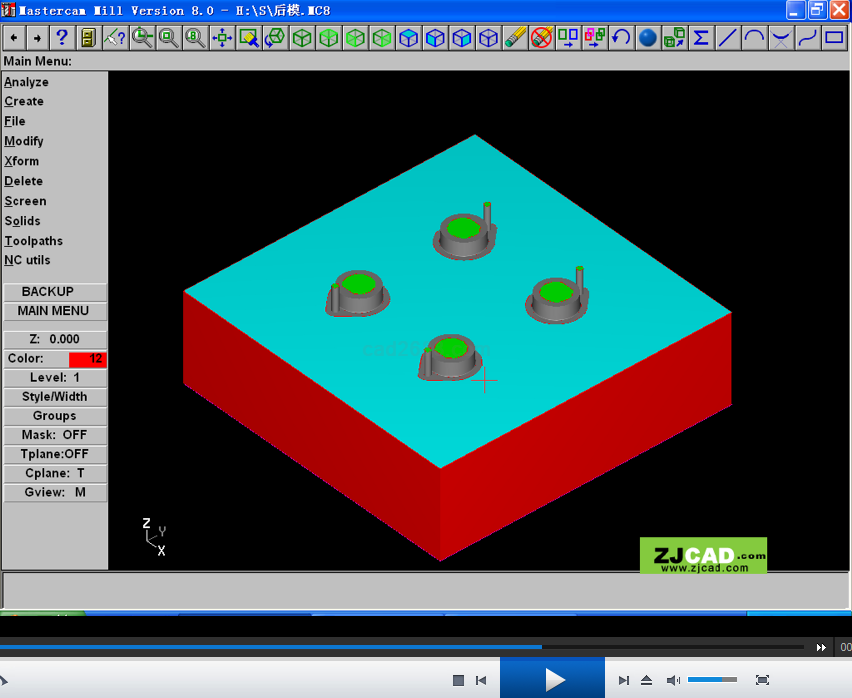Open the Xform menu

[x=22, y=161]
